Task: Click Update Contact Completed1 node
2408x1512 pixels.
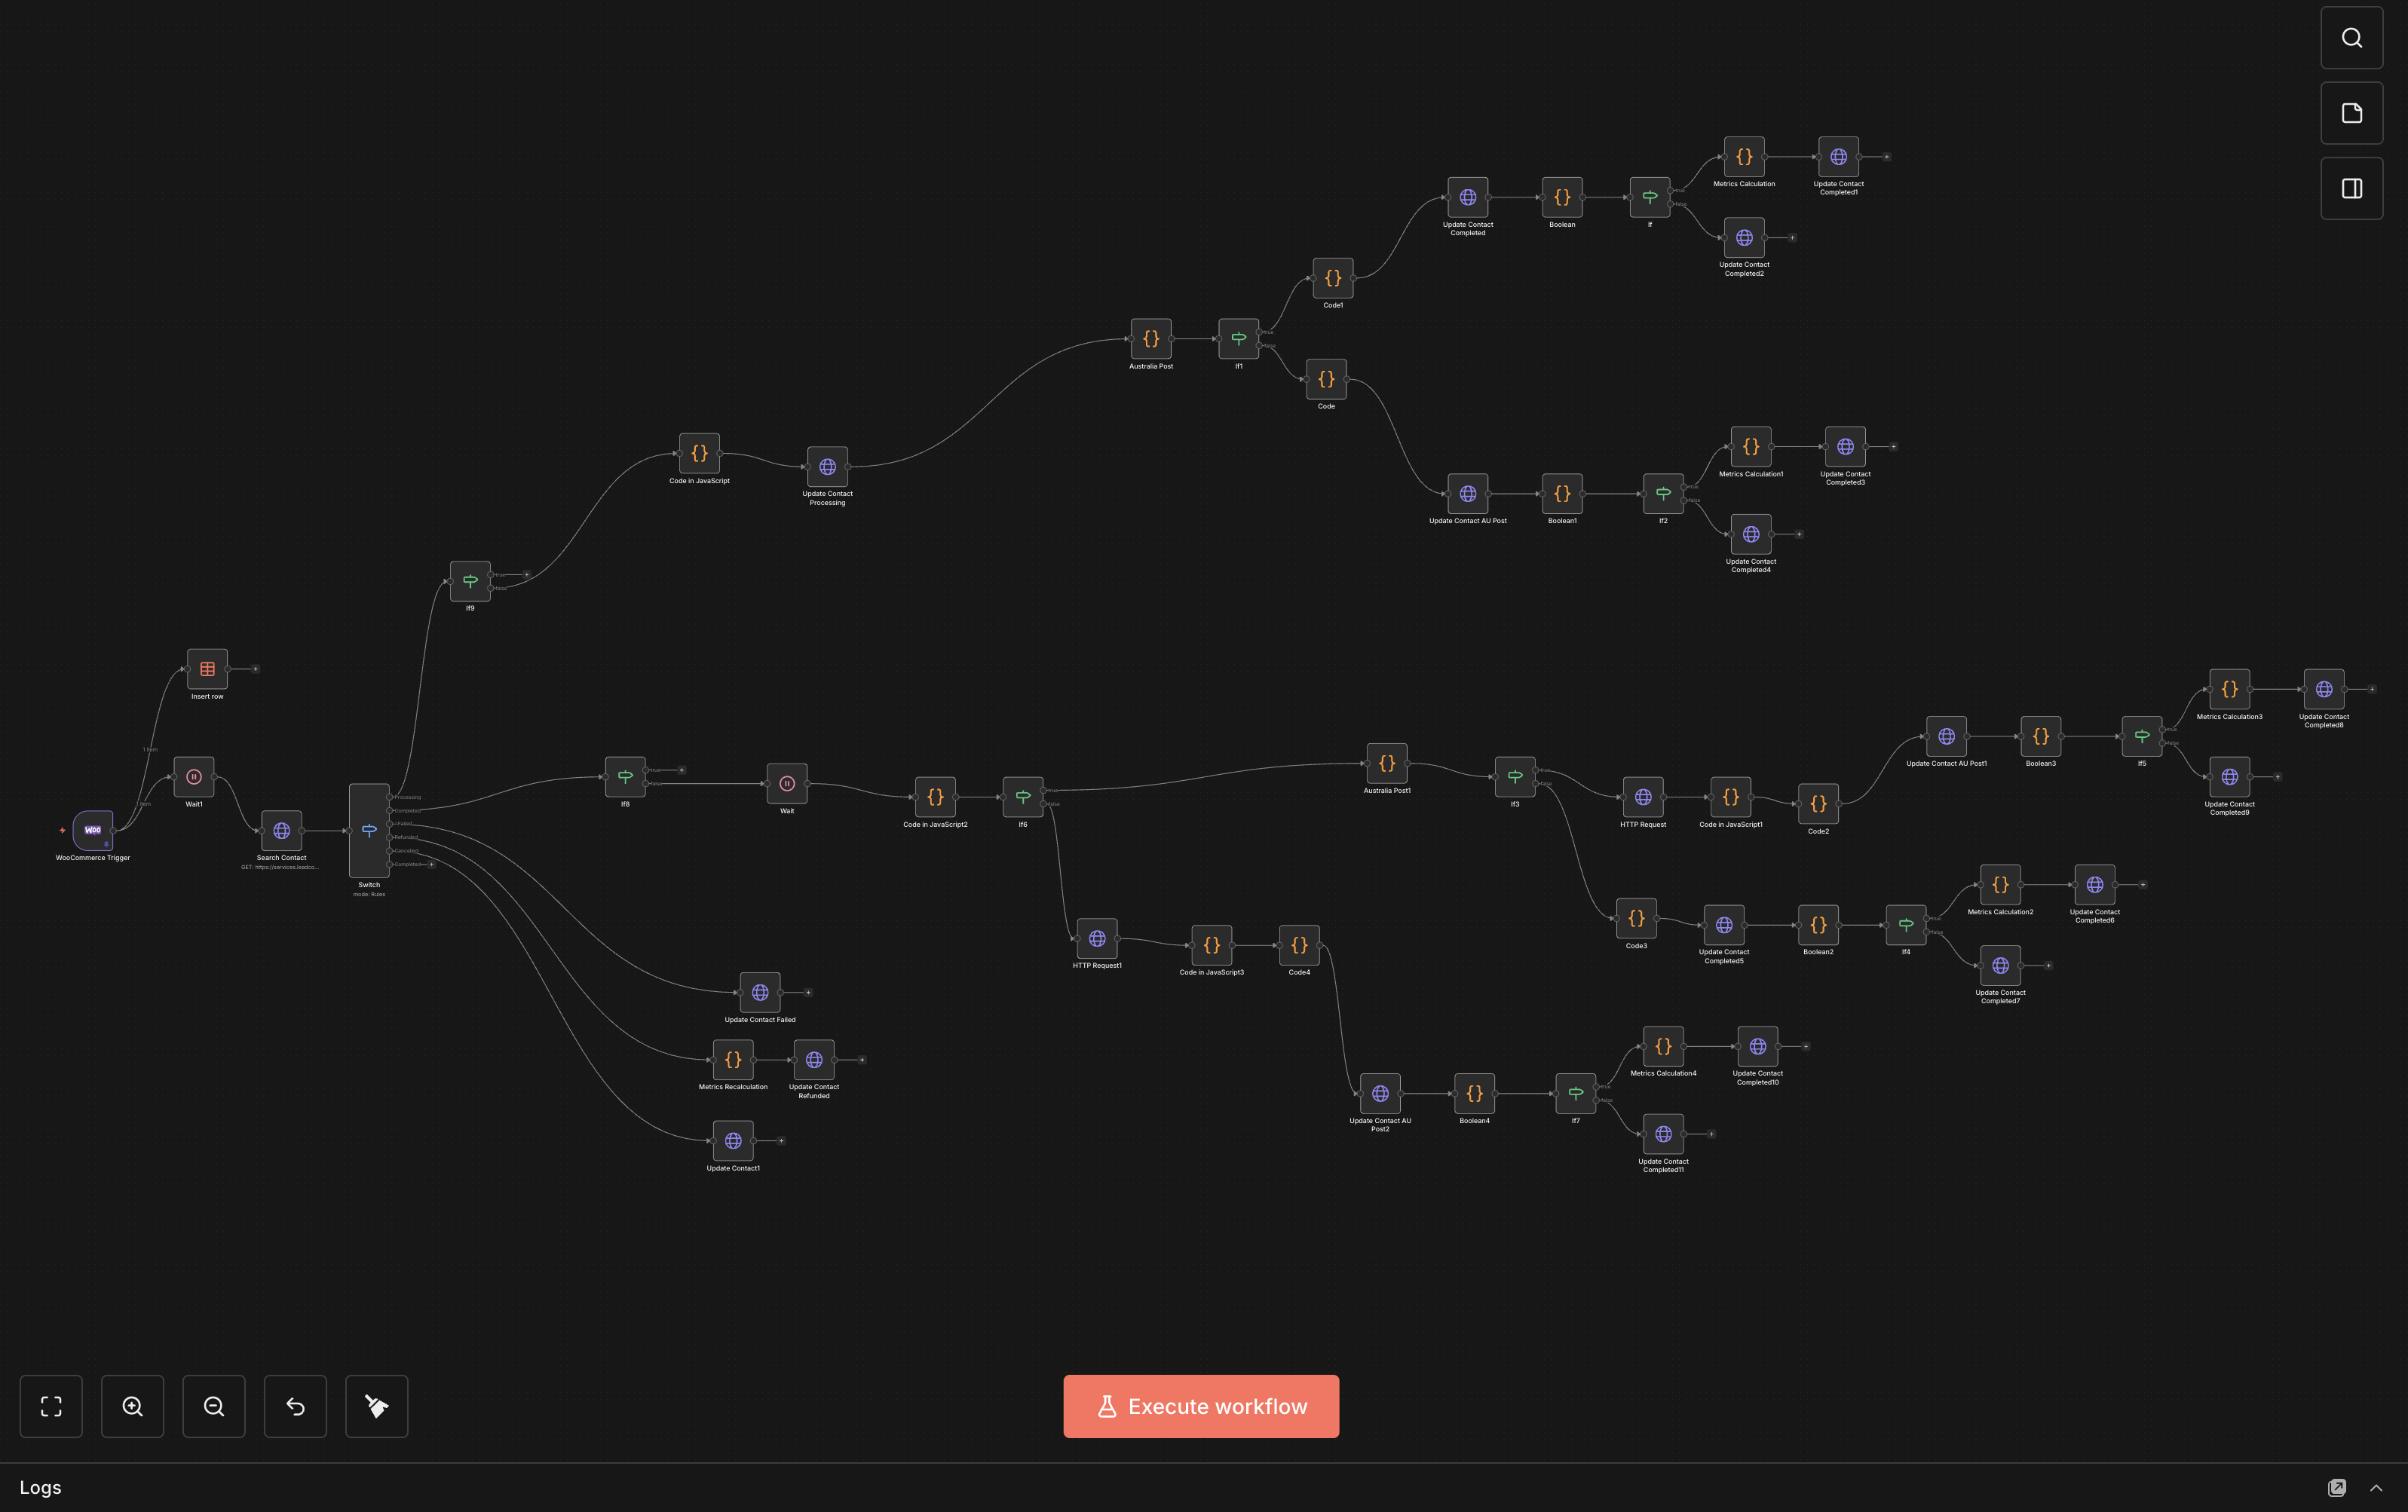Action: tap(1838, 157)
